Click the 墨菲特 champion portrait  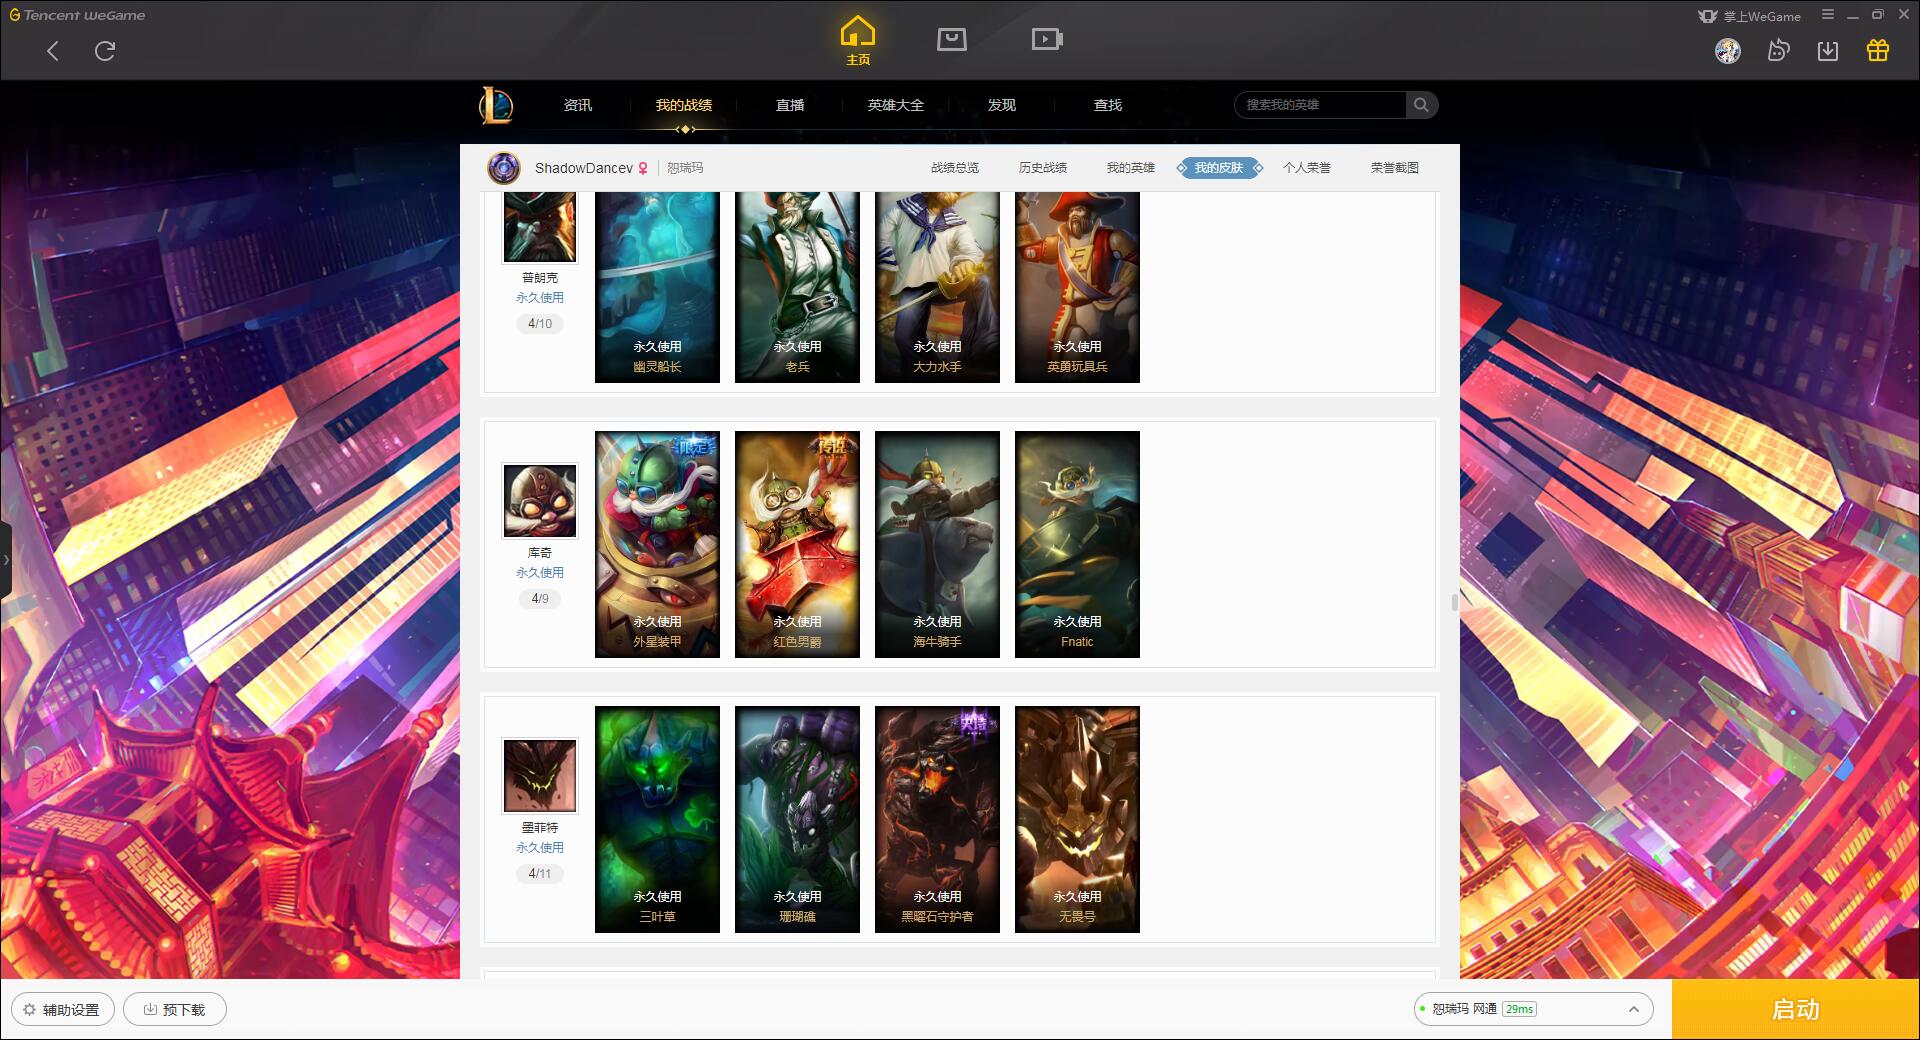point(540,776)
